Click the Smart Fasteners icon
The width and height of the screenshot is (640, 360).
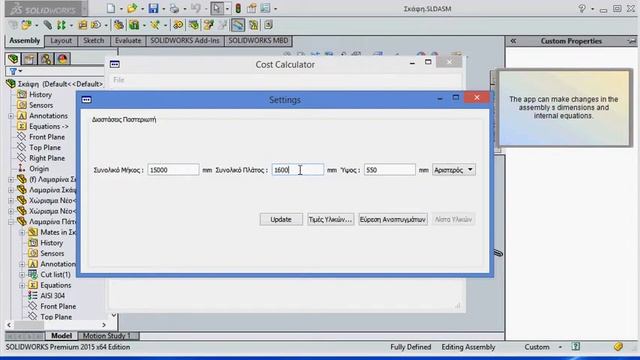(x=82, y=25)
